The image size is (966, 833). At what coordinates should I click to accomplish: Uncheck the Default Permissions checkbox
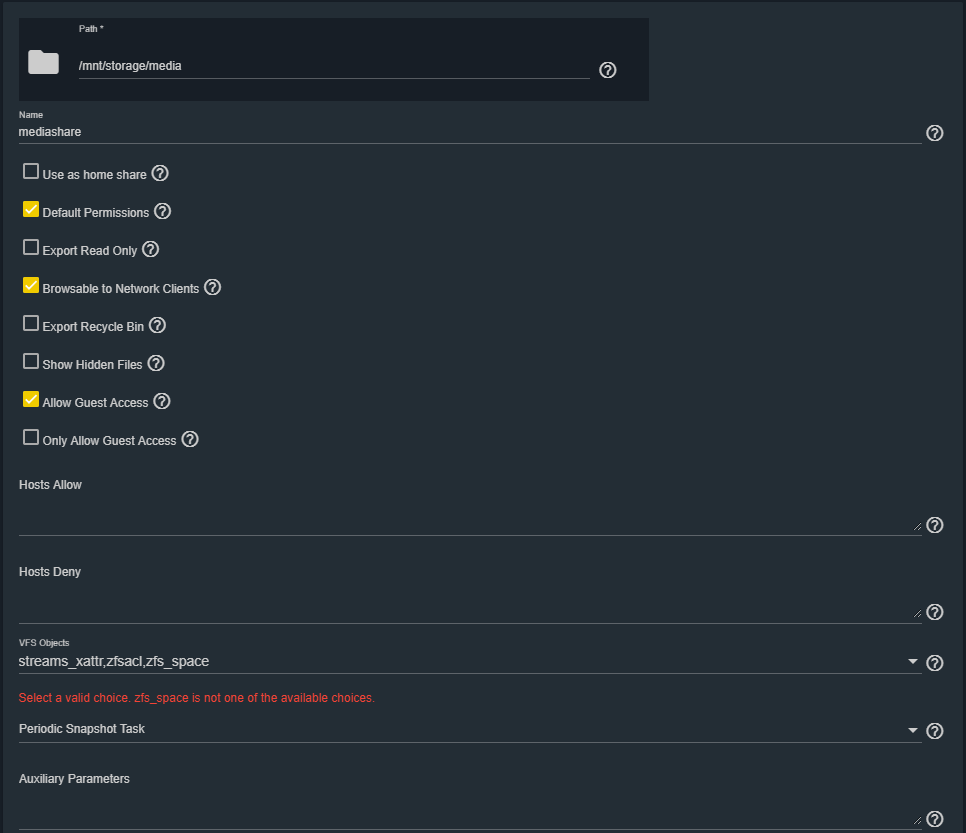[31, 209]
